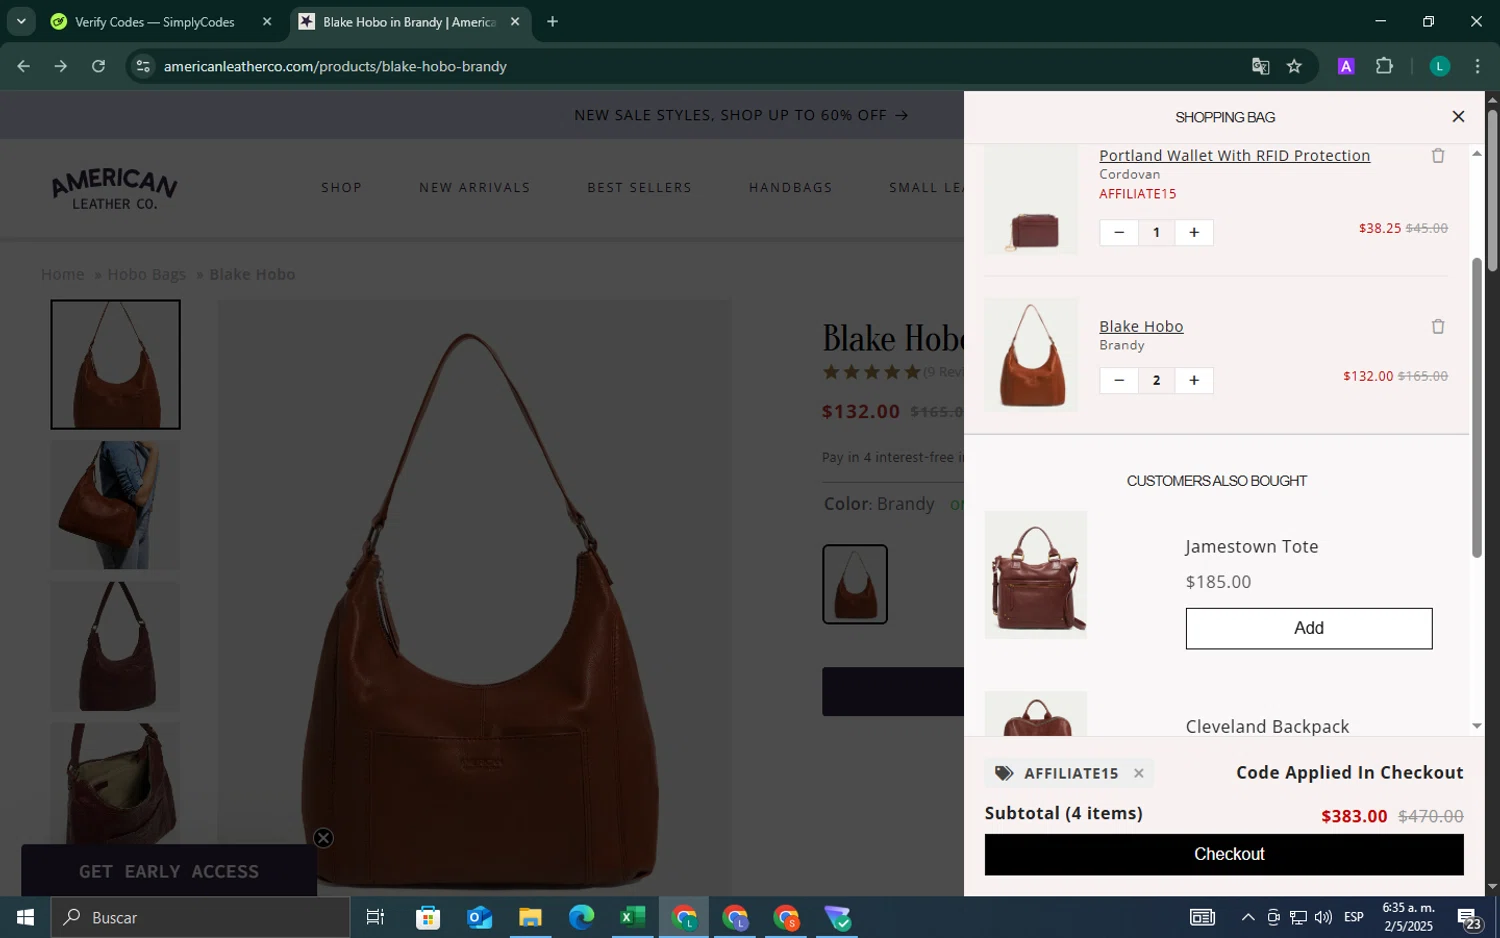This screenshot has height=938, width=1500.
Task: Decrease Portland Wallet quantity
Action: click(1119, 233)
